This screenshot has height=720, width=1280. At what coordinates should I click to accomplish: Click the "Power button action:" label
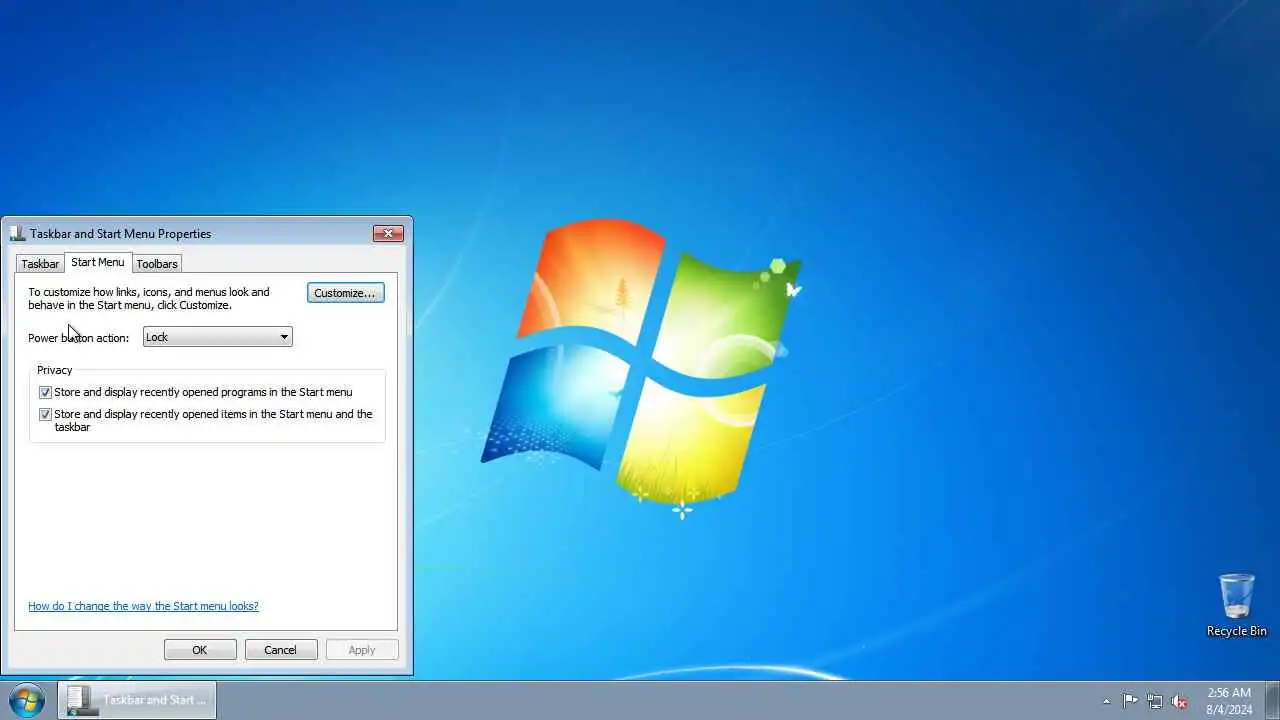(x=79, y=338)
